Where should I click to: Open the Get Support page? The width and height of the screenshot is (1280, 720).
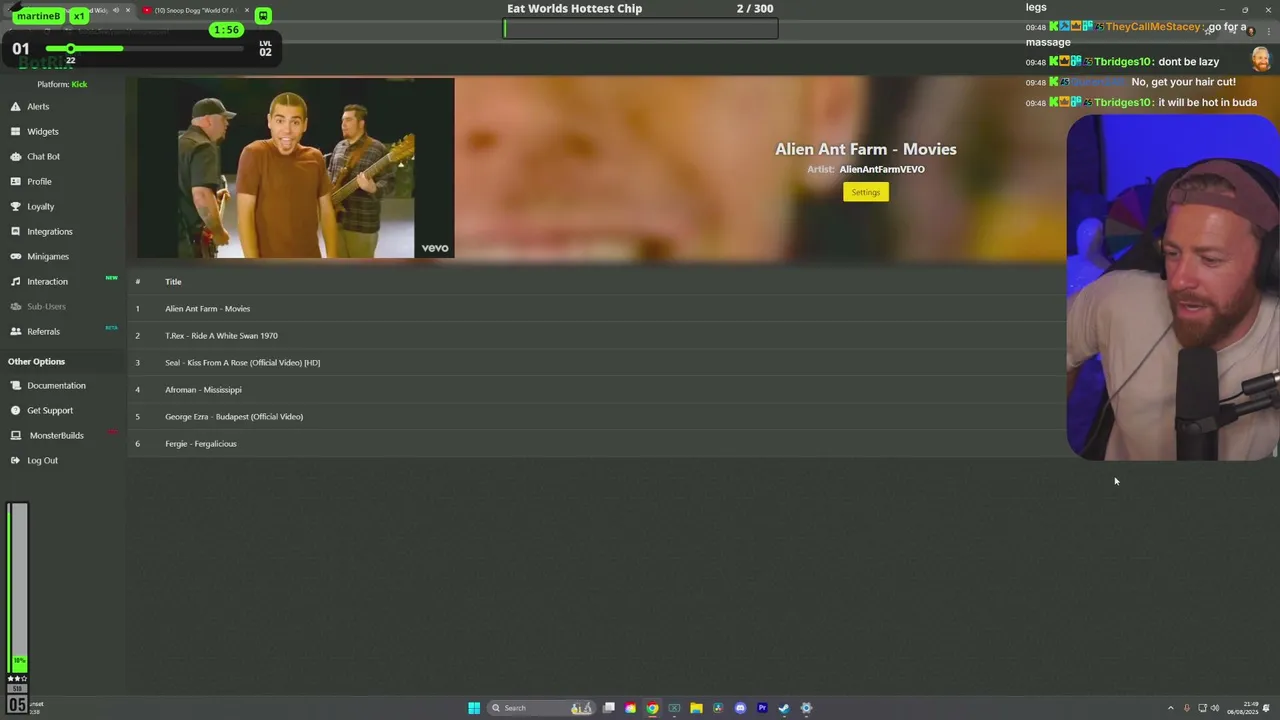(x=50, y=410)
